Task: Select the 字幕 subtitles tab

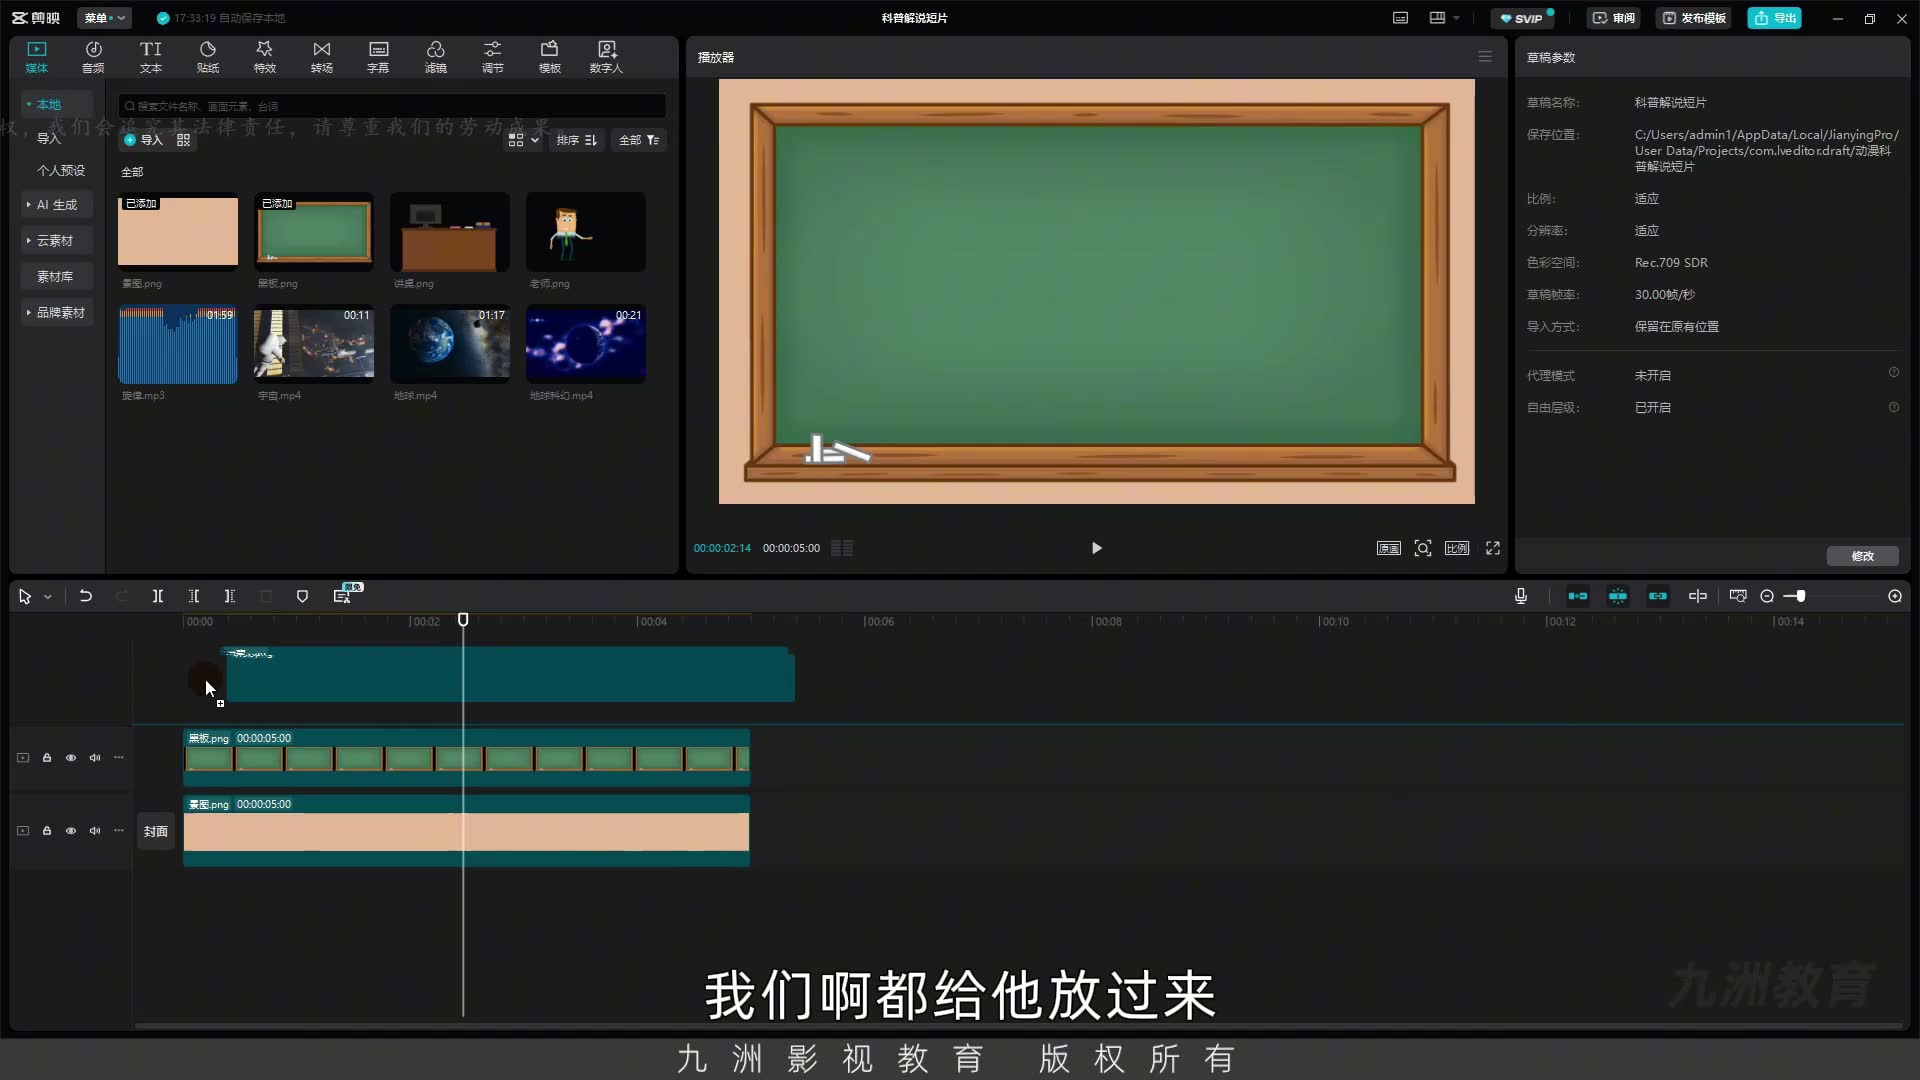Action: (x=378, y=57)
